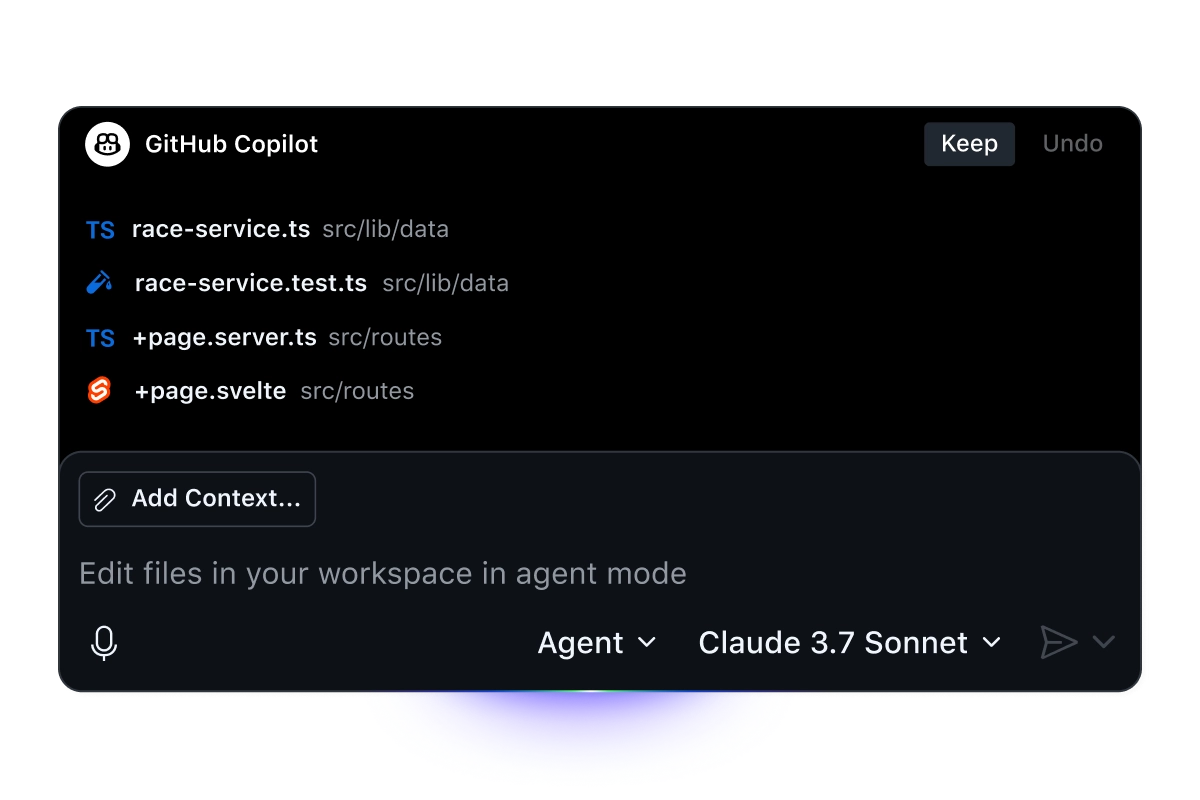Click the TS icon beside race-service.ts

point(100,230)
